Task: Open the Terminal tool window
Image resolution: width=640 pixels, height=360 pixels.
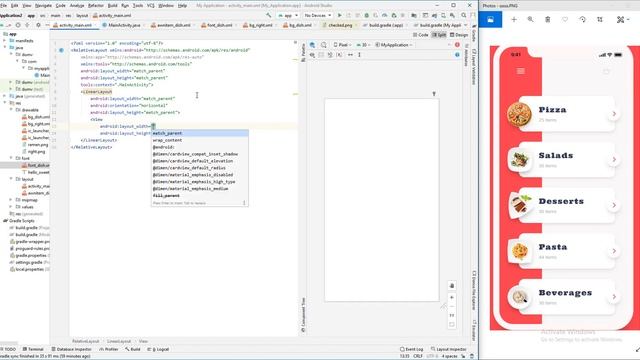Action: click(33, 349)
